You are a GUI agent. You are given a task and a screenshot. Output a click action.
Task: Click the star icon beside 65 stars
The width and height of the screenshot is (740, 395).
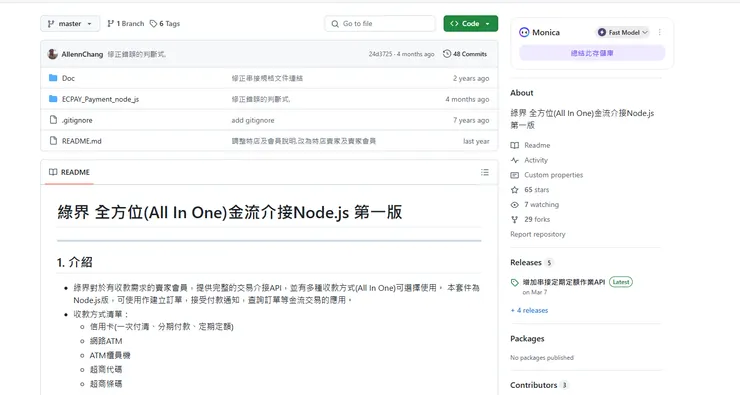(514, 190)
